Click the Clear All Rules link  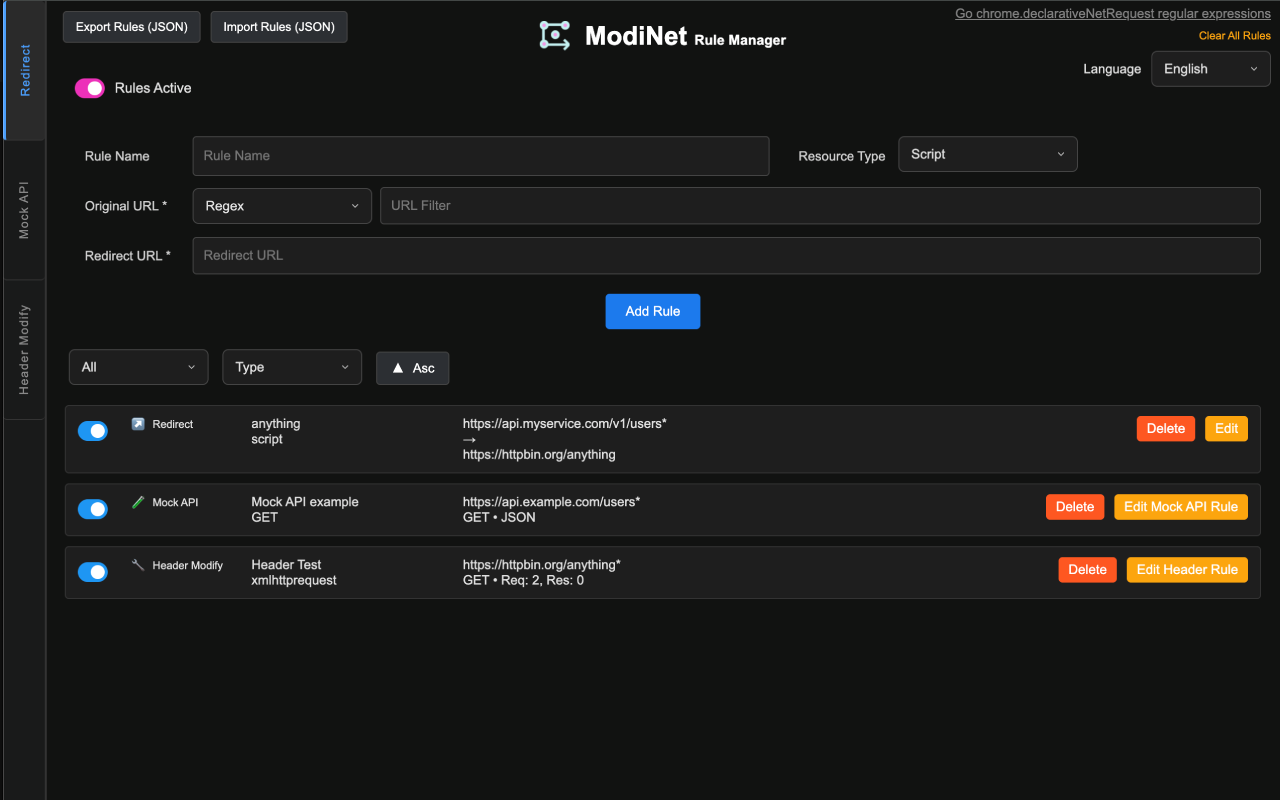pyautogui.click(x=1234, y=35)
